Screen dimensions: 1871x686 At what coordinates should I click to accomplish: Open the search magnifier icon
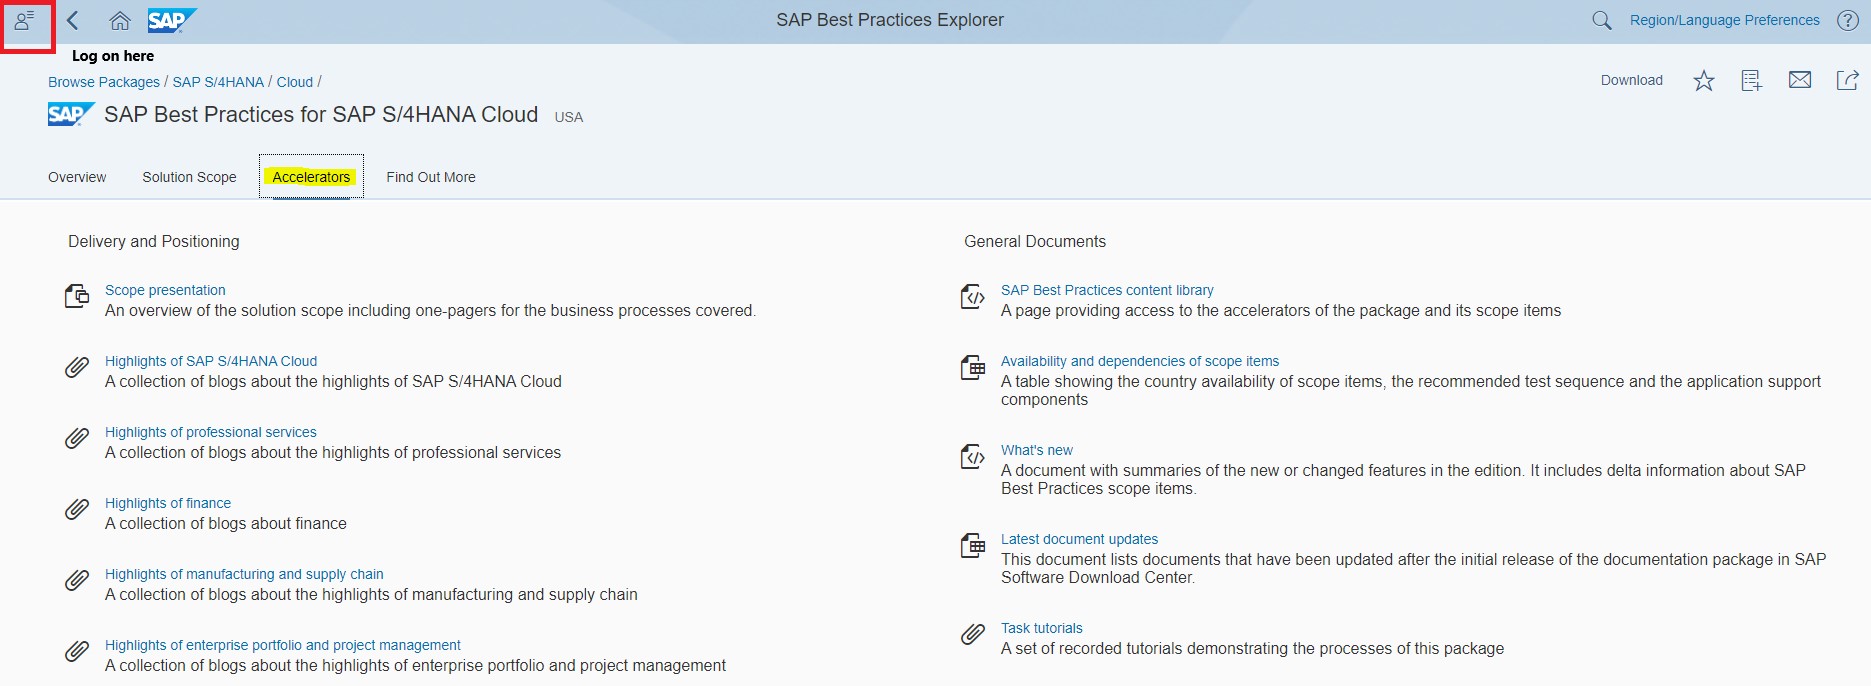click(x=1601, y=20)
